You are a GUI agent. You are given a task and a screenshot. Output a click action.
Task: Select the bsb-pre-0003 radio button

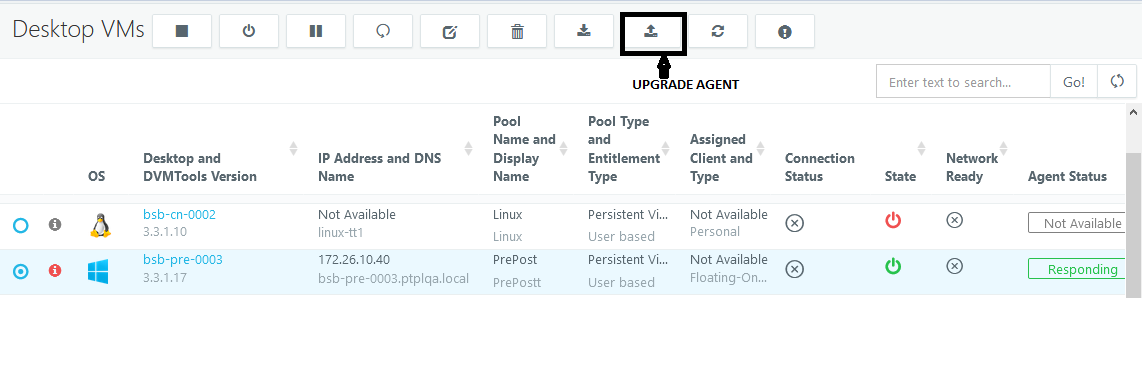tap(20, 272)
